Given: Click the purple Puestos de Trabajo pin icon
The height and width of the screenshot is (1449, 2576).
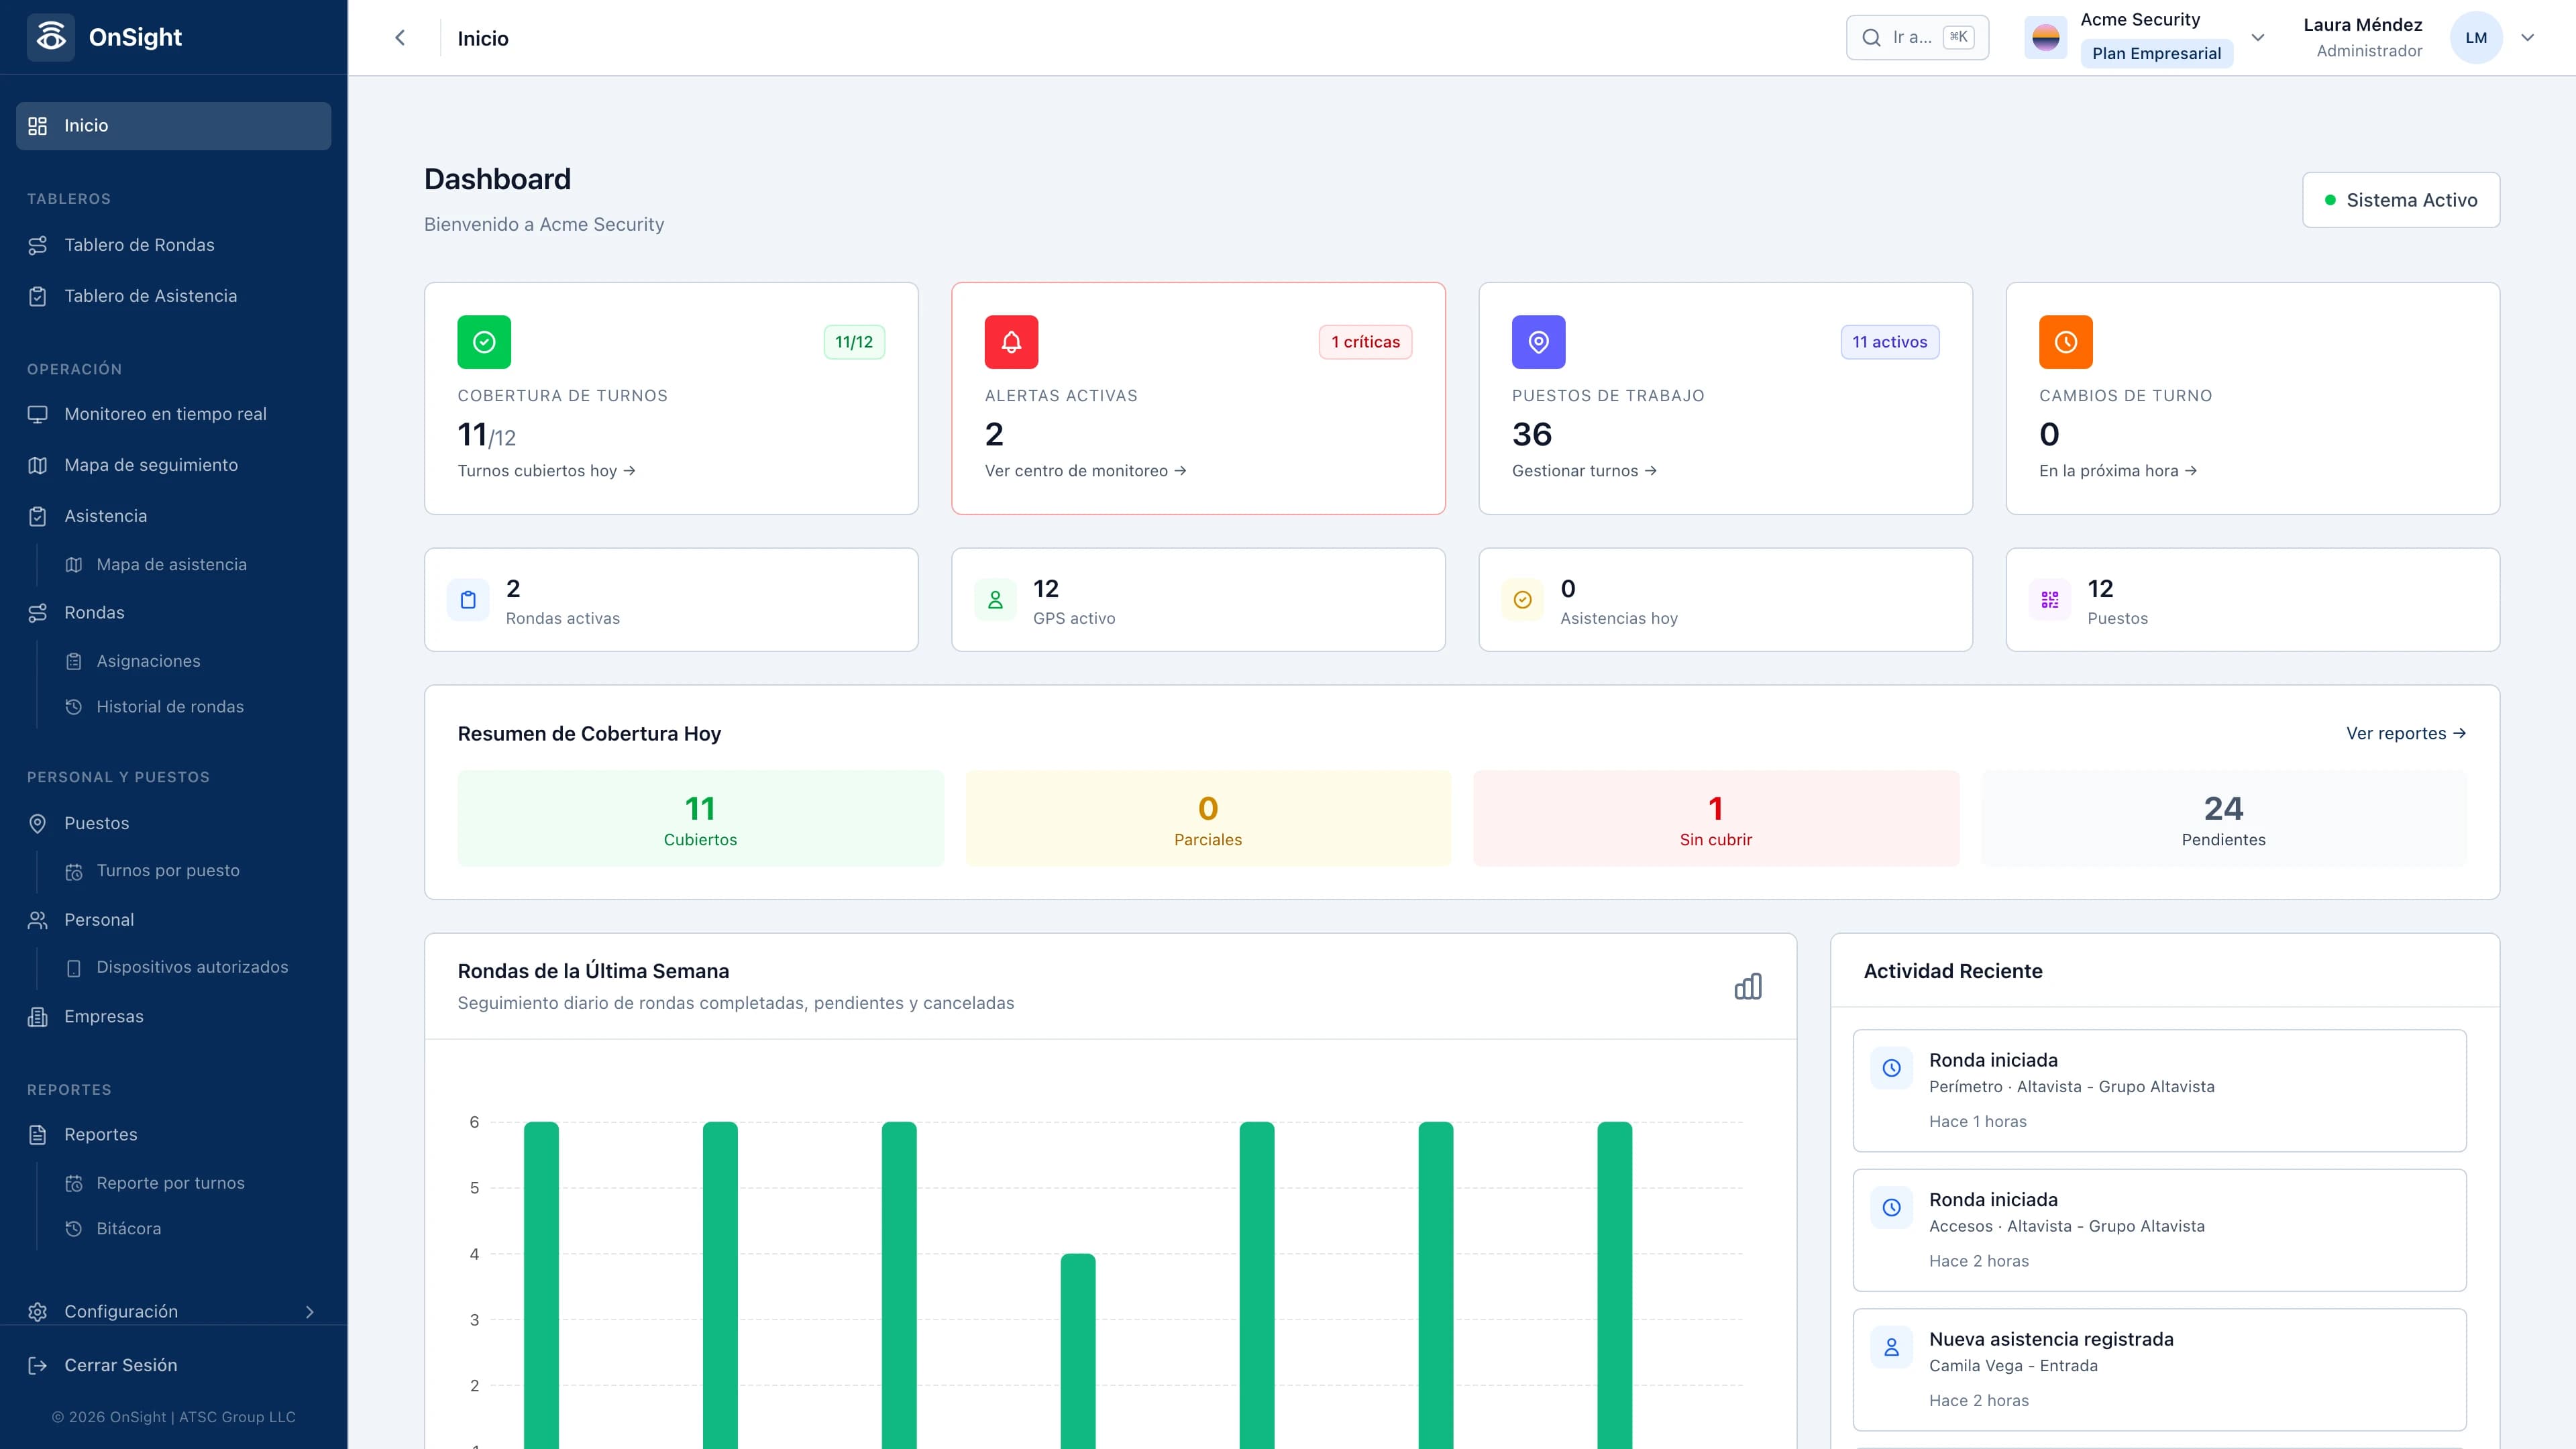Looking at the screenshot, I should tap(1538, 342).
